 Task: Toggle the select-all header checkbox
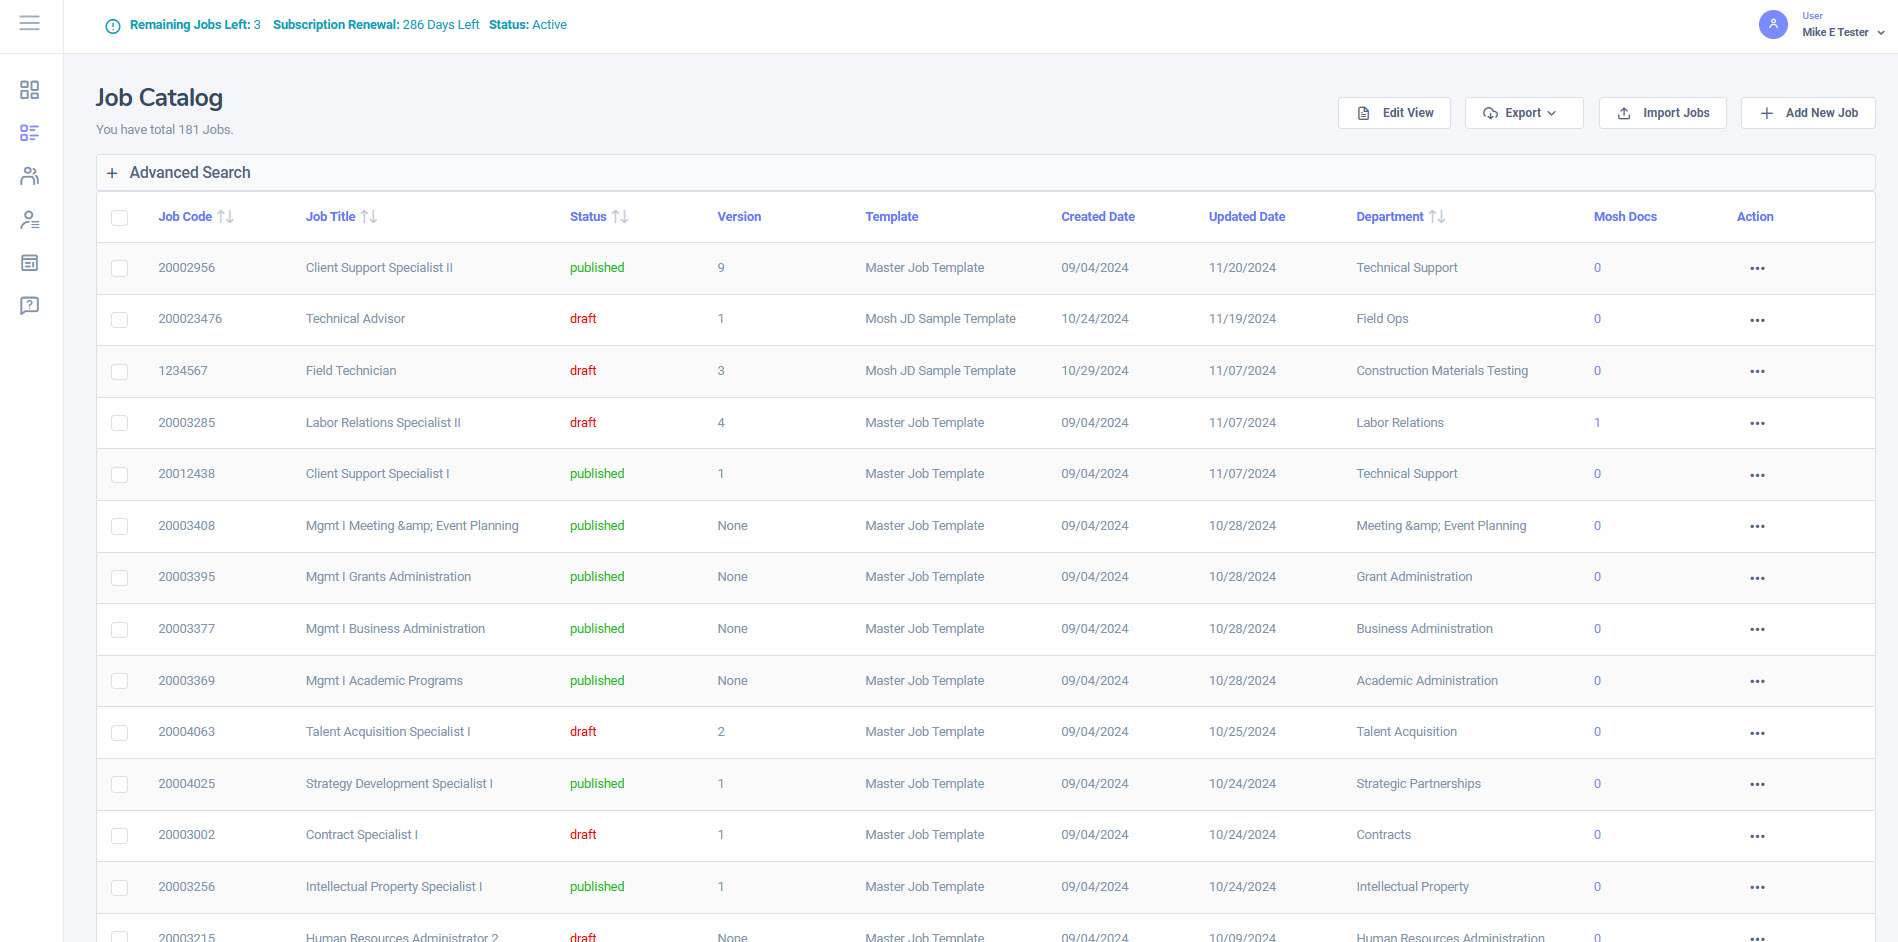click(x=120, y=218)
